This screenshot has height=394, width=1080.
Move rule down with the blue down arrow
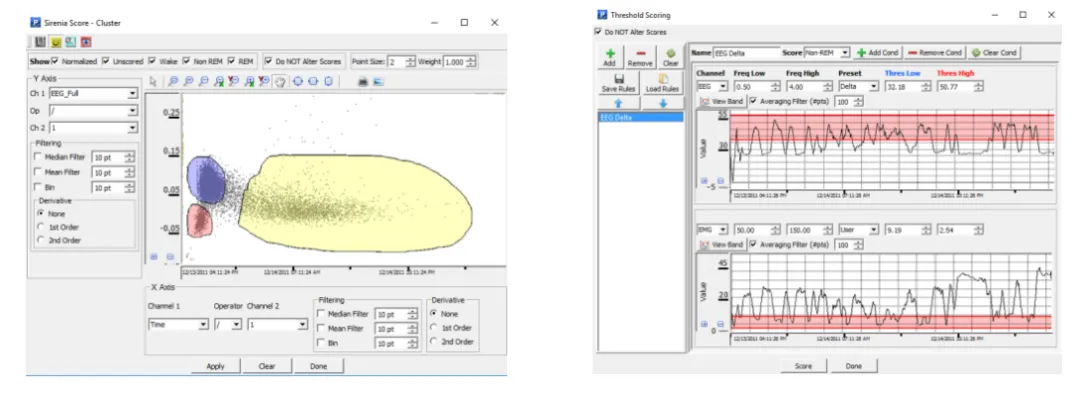coord(663,103)
